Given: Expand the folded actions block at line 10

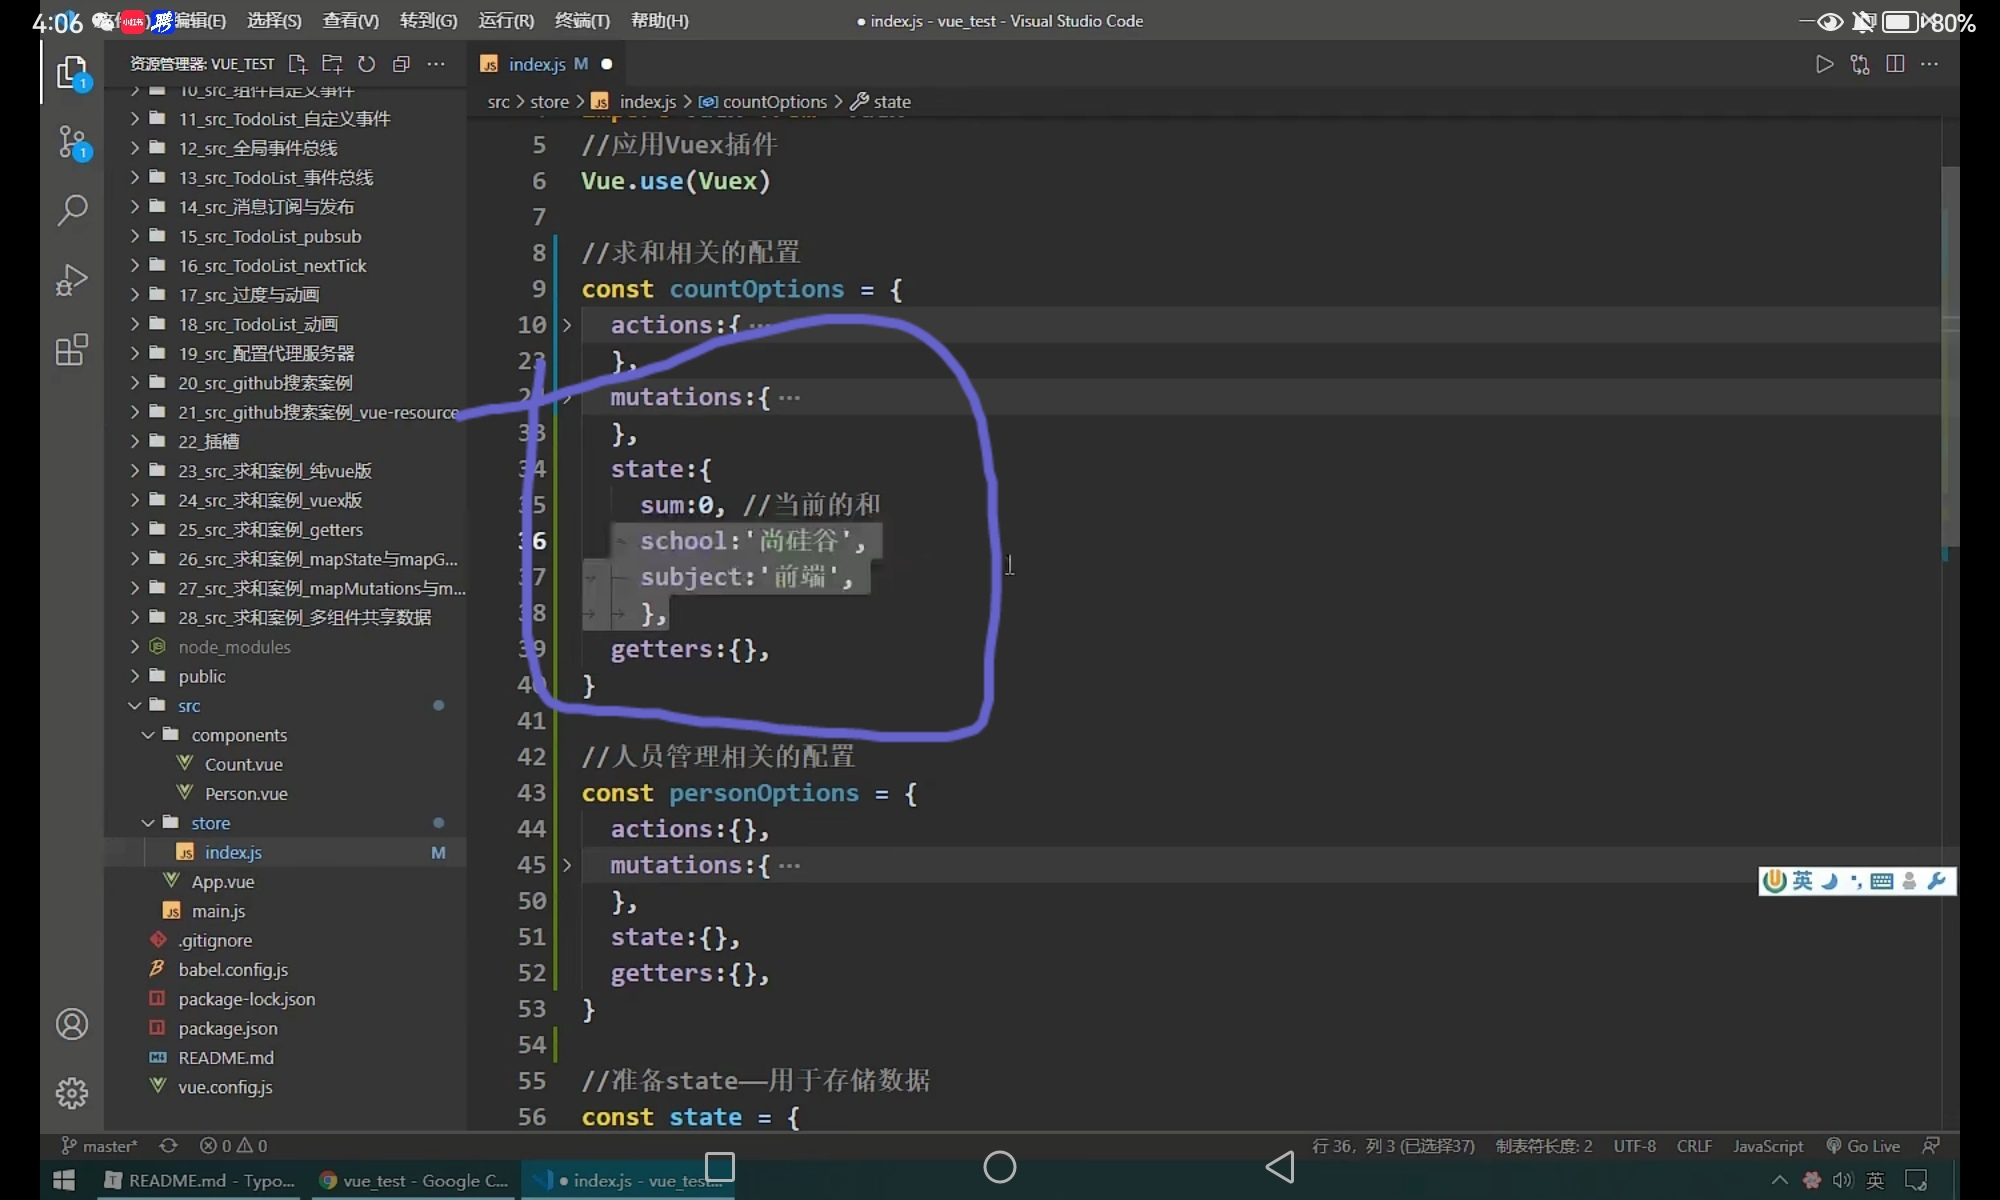Looking at the screenshot, I should [x=567, y=325].
